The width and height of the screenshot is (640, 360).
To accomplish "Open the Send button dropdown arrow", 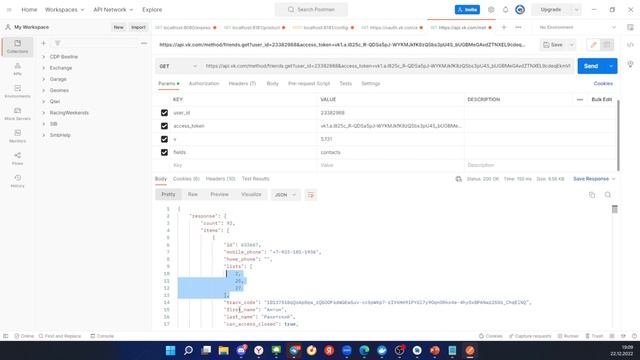I will (x=611, y=66).
